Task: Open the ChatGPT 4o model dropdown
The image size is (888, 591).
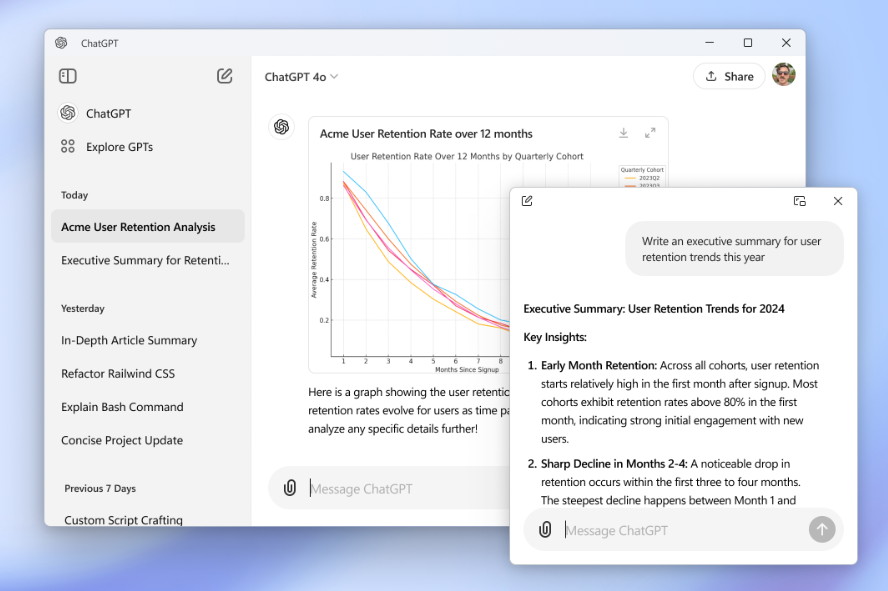Action: tap(301, 77)
